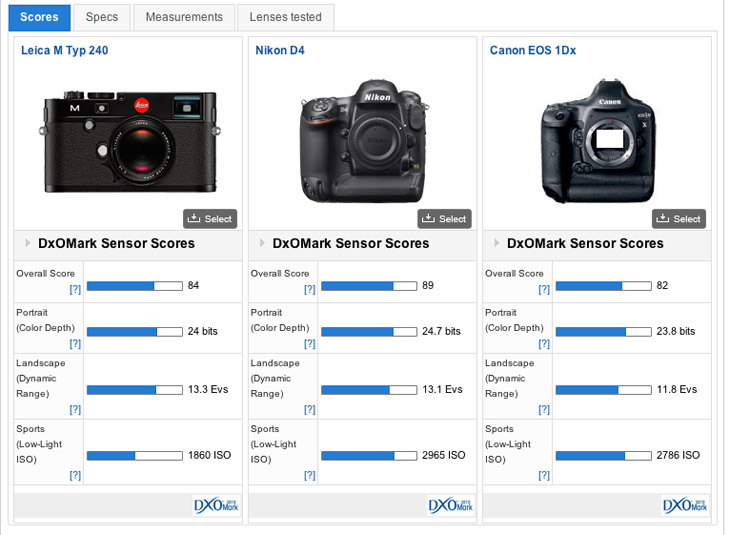730x535 pixels.
Task: Click Nikon D4 Overall Score bar showing 89
Action: (369, 286)
